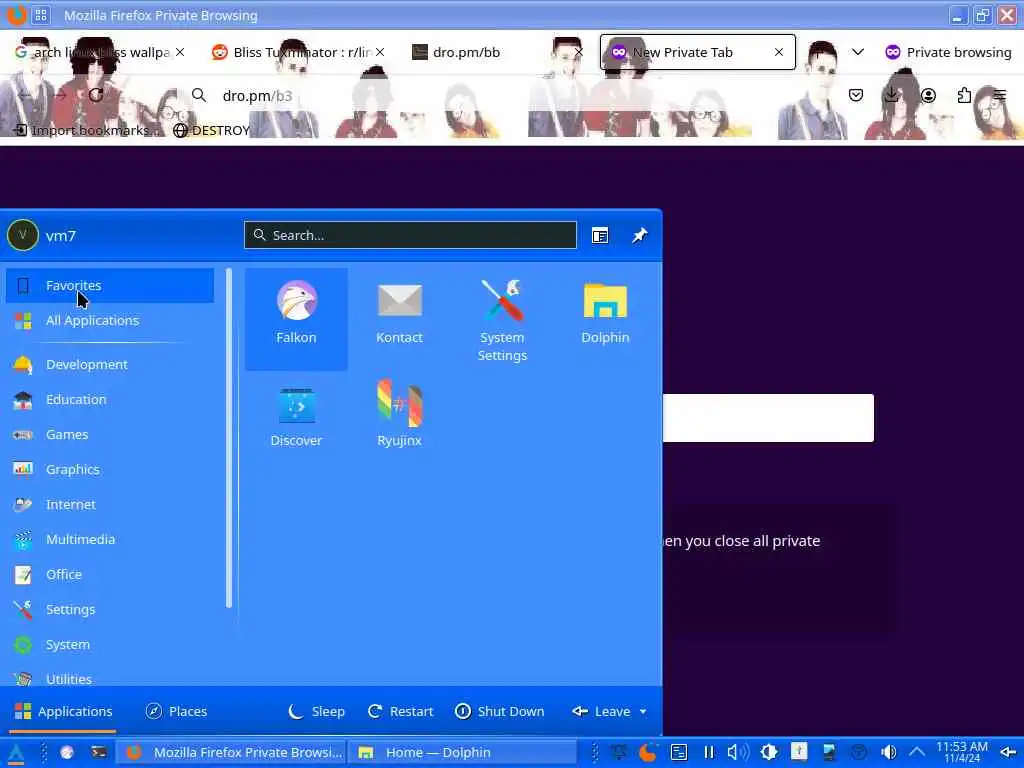Click the orange moon tray icon
1024x768 pixels.
click(x=648, y=752)
